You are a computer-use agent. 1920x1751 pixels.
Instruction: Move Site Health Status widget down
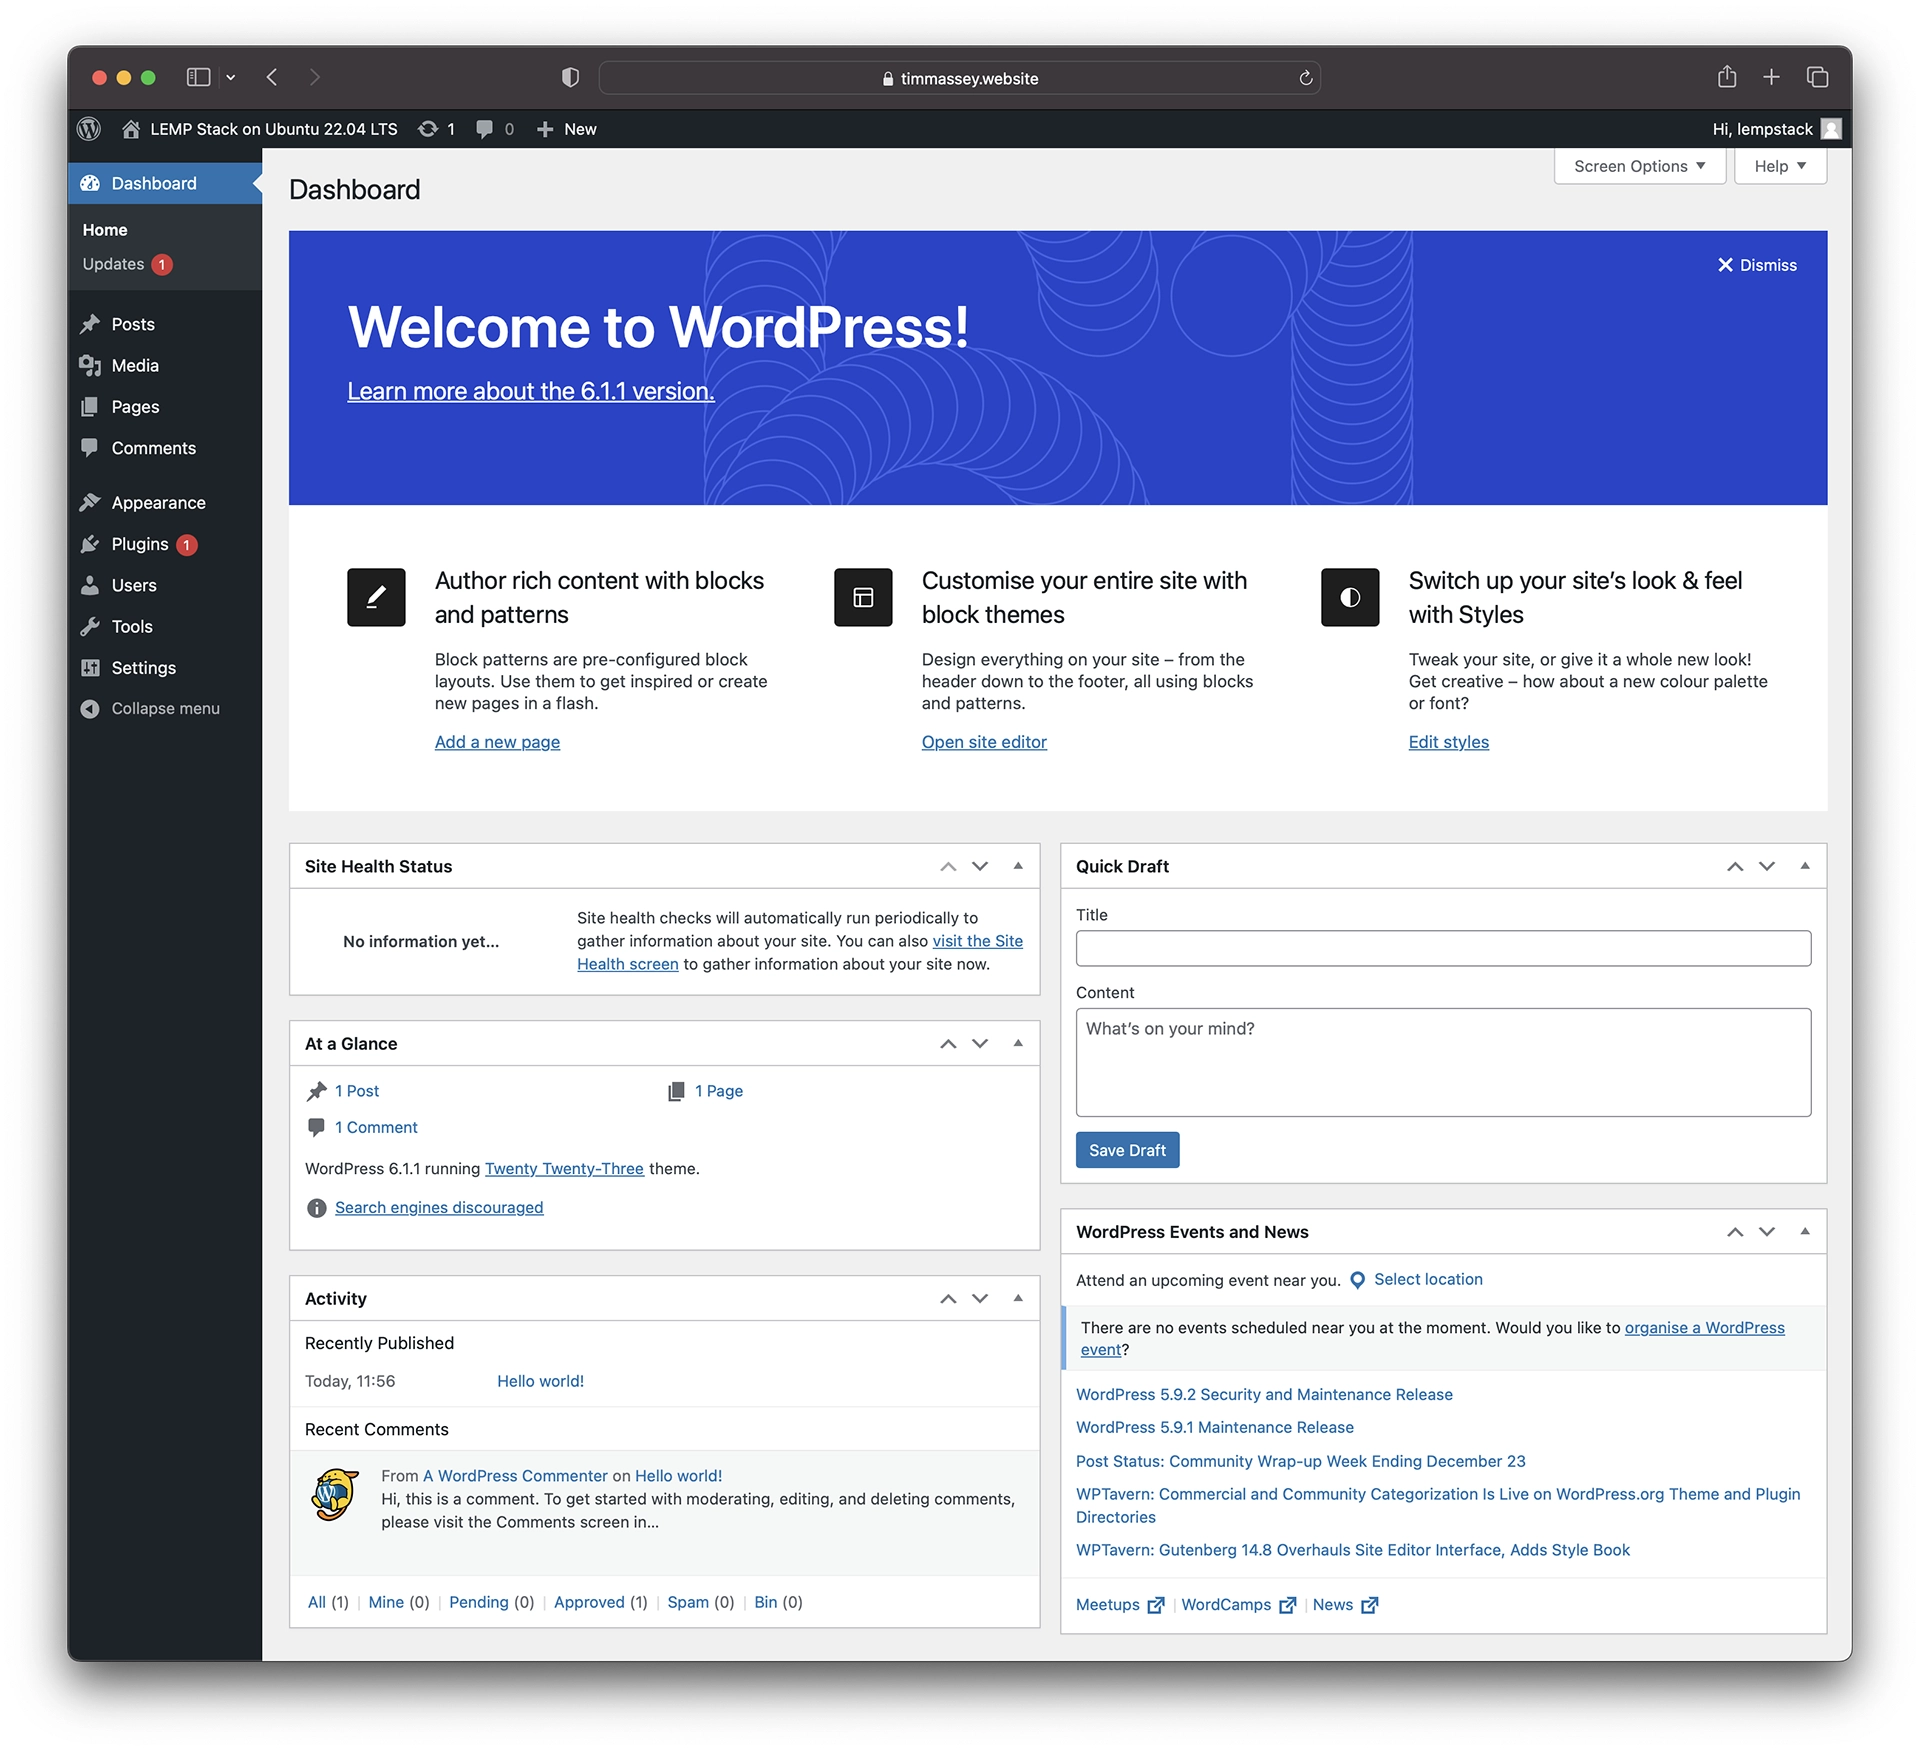pyautogui.click(x=980, y=866)
